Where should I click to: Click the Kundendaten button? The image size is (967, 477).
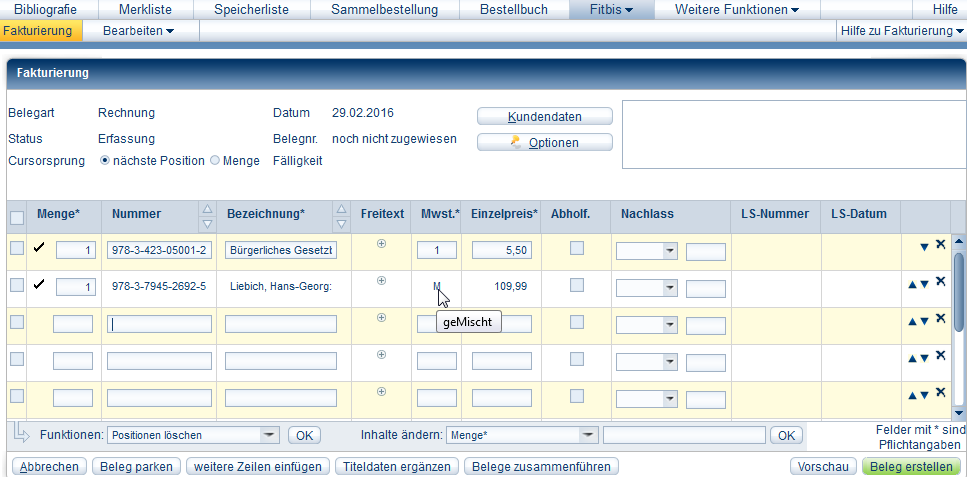(544, 116)
